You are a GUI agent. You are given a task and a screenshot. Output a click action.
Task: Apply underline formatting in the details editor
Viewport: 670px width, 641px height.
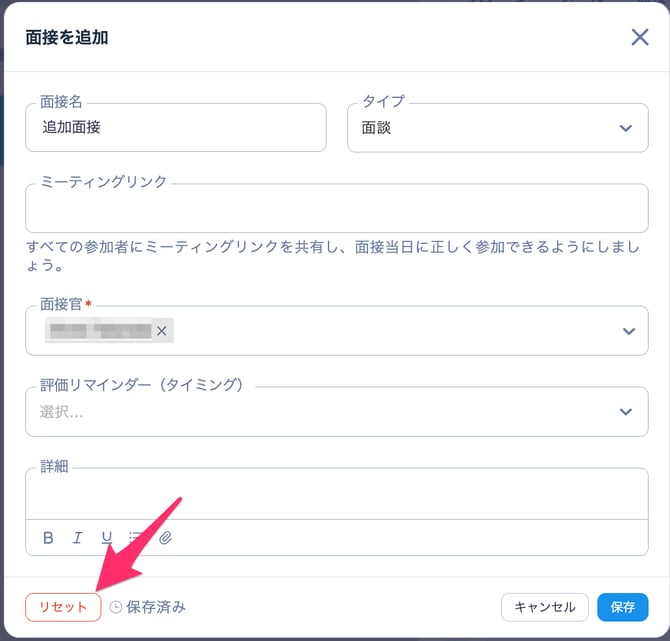tap(106, 538)
